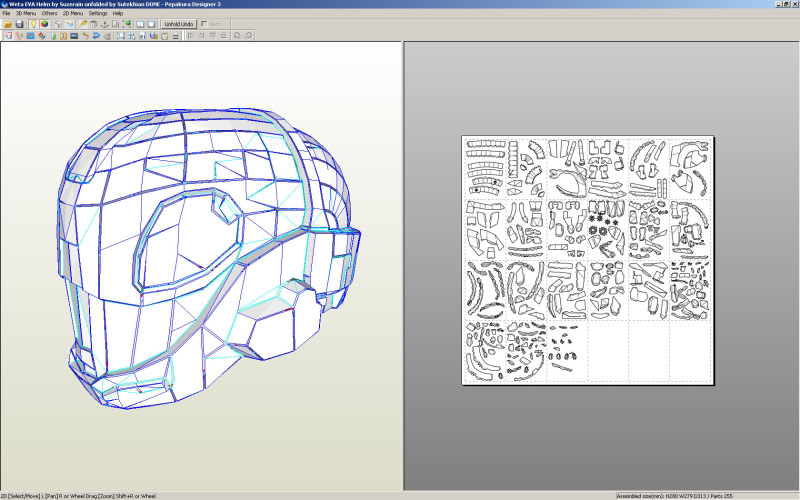Screen dimensions: 800x500
Task: Click the Save floppy disk icon
Action: [19, 24]
